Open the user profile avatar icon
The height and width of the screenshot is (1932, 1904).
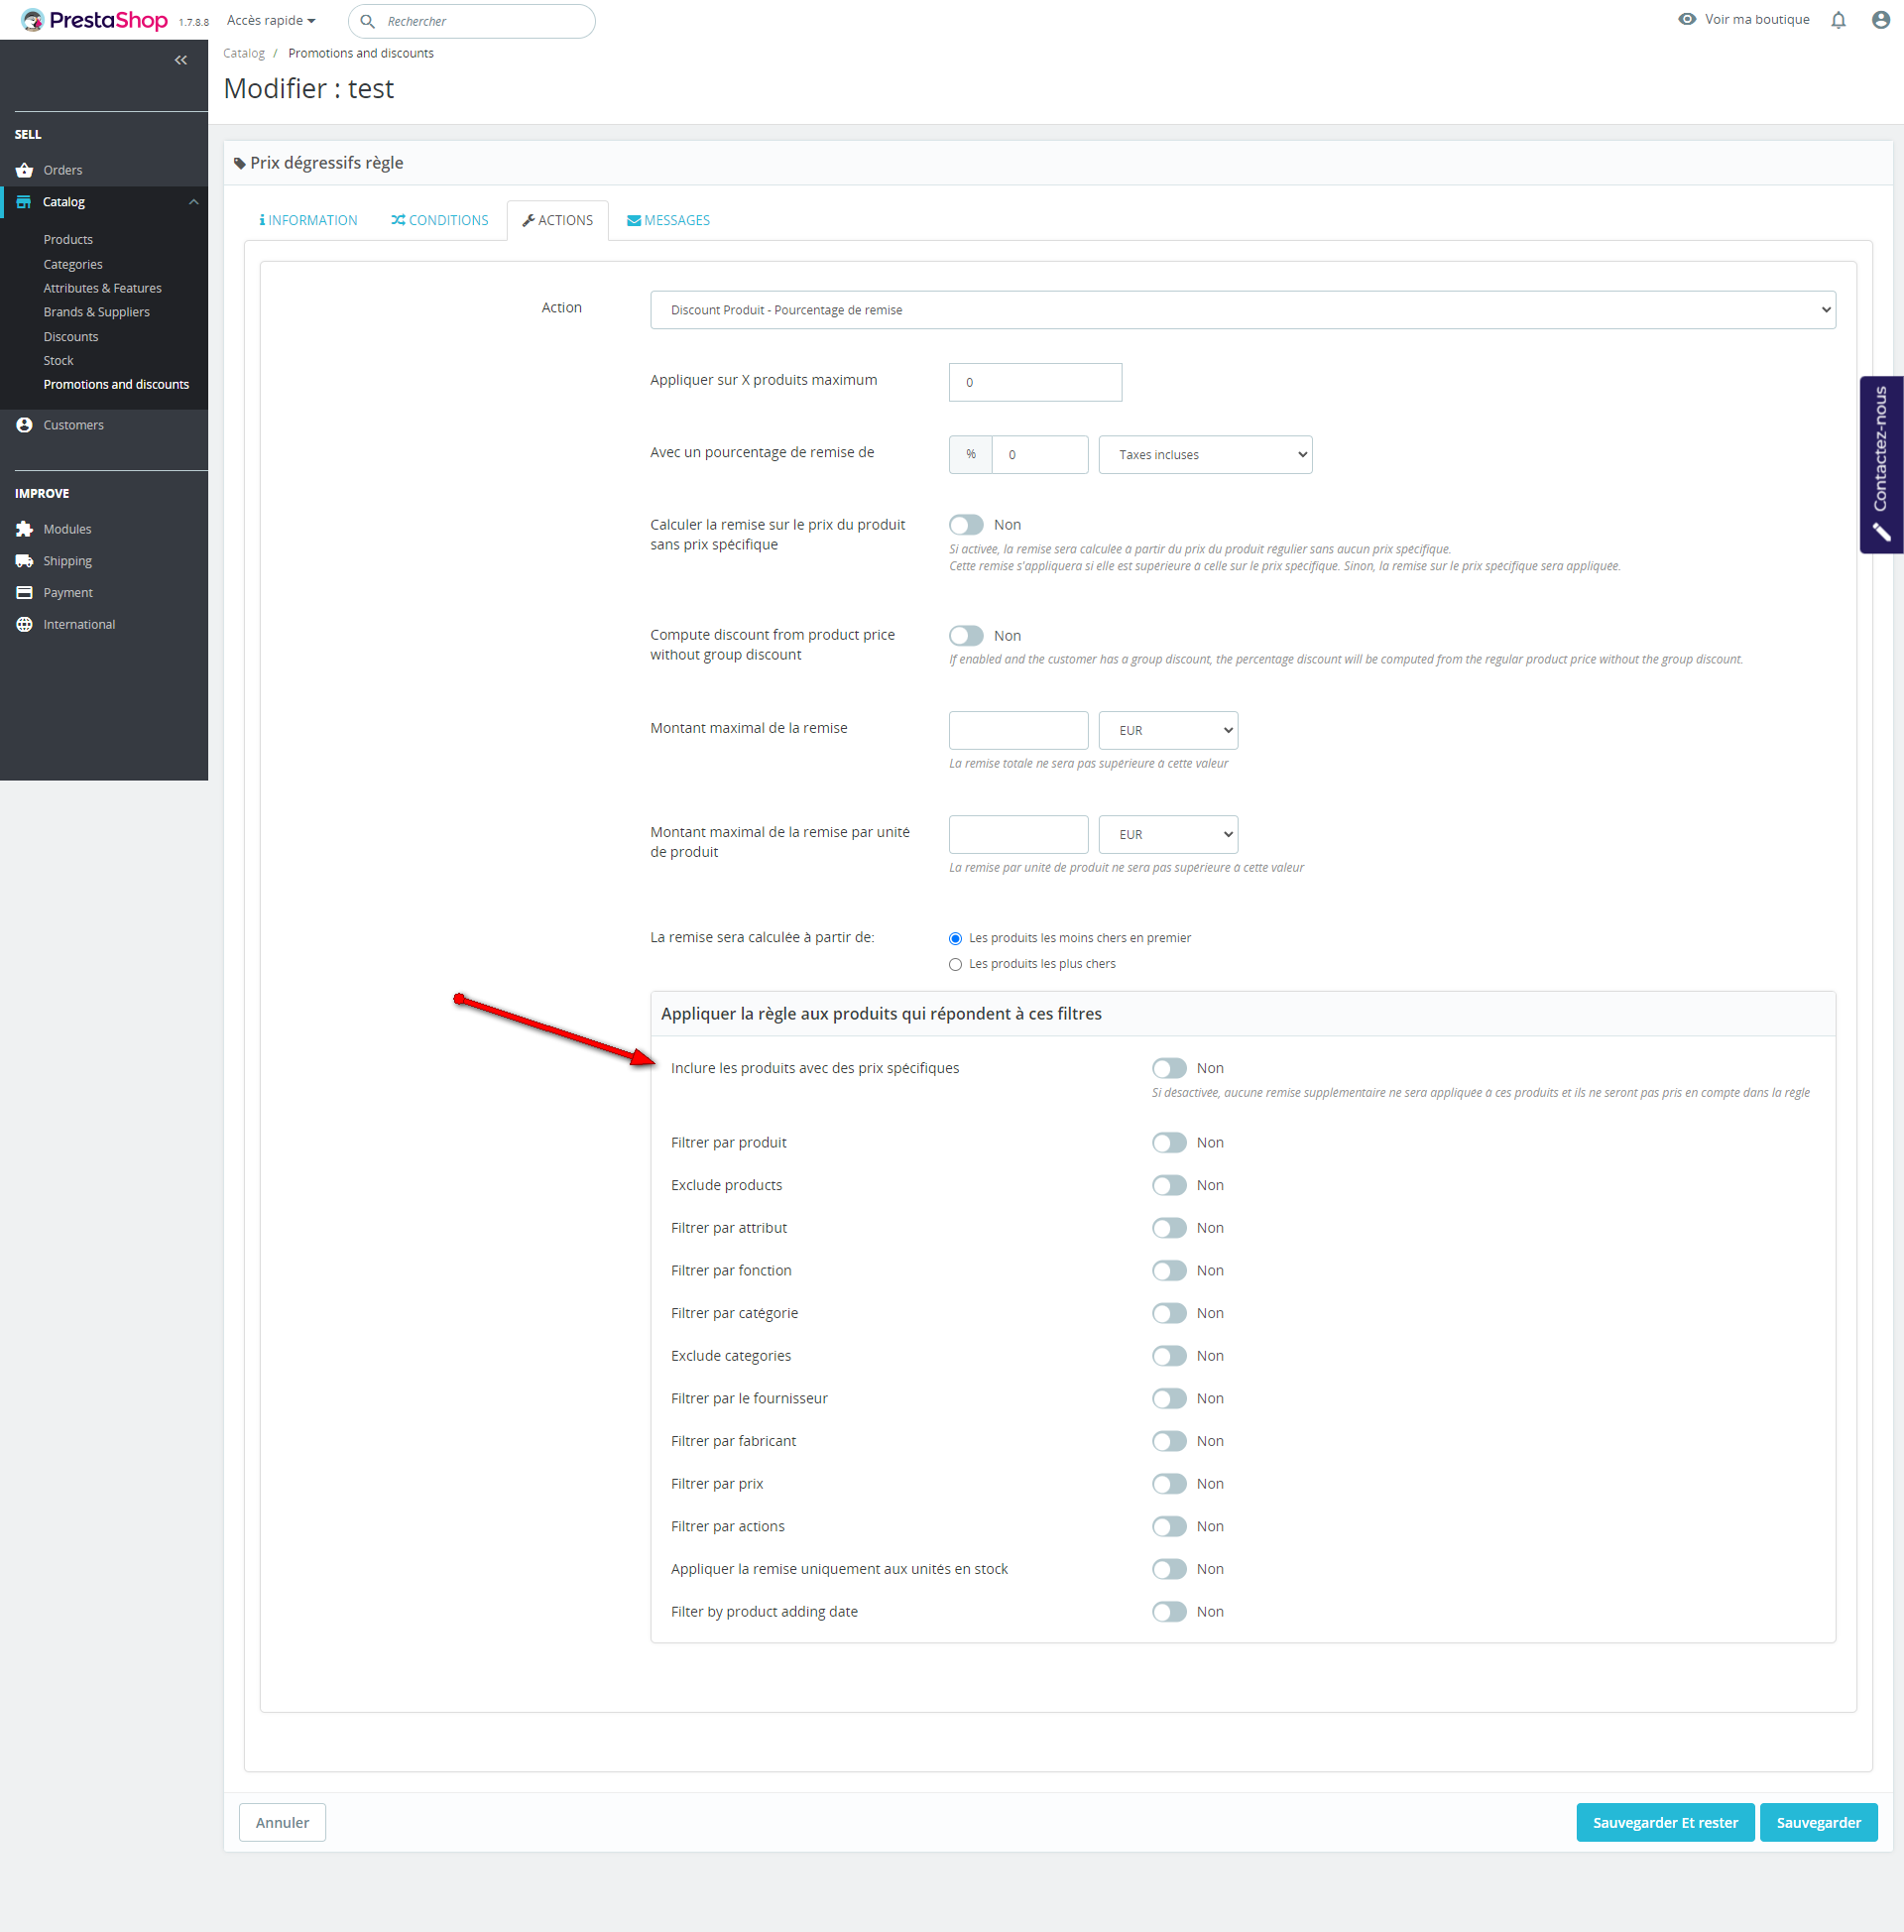click(x=1880, y=20)
